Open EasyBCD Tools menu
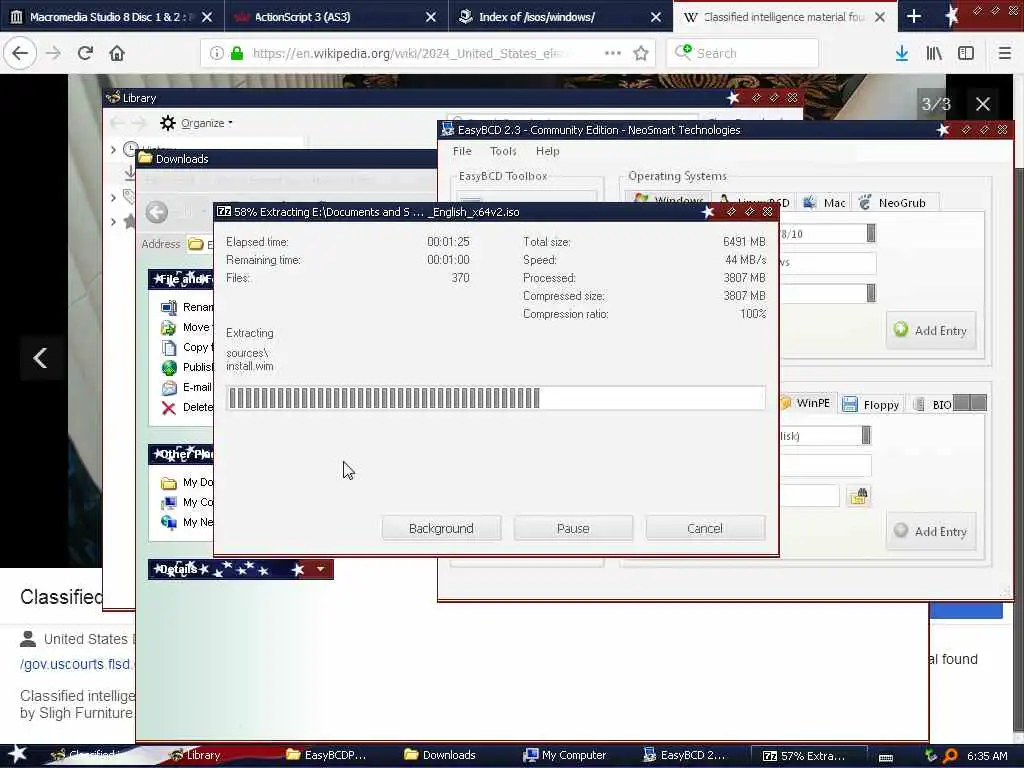The image size is (1024, 768). point(503,151)
